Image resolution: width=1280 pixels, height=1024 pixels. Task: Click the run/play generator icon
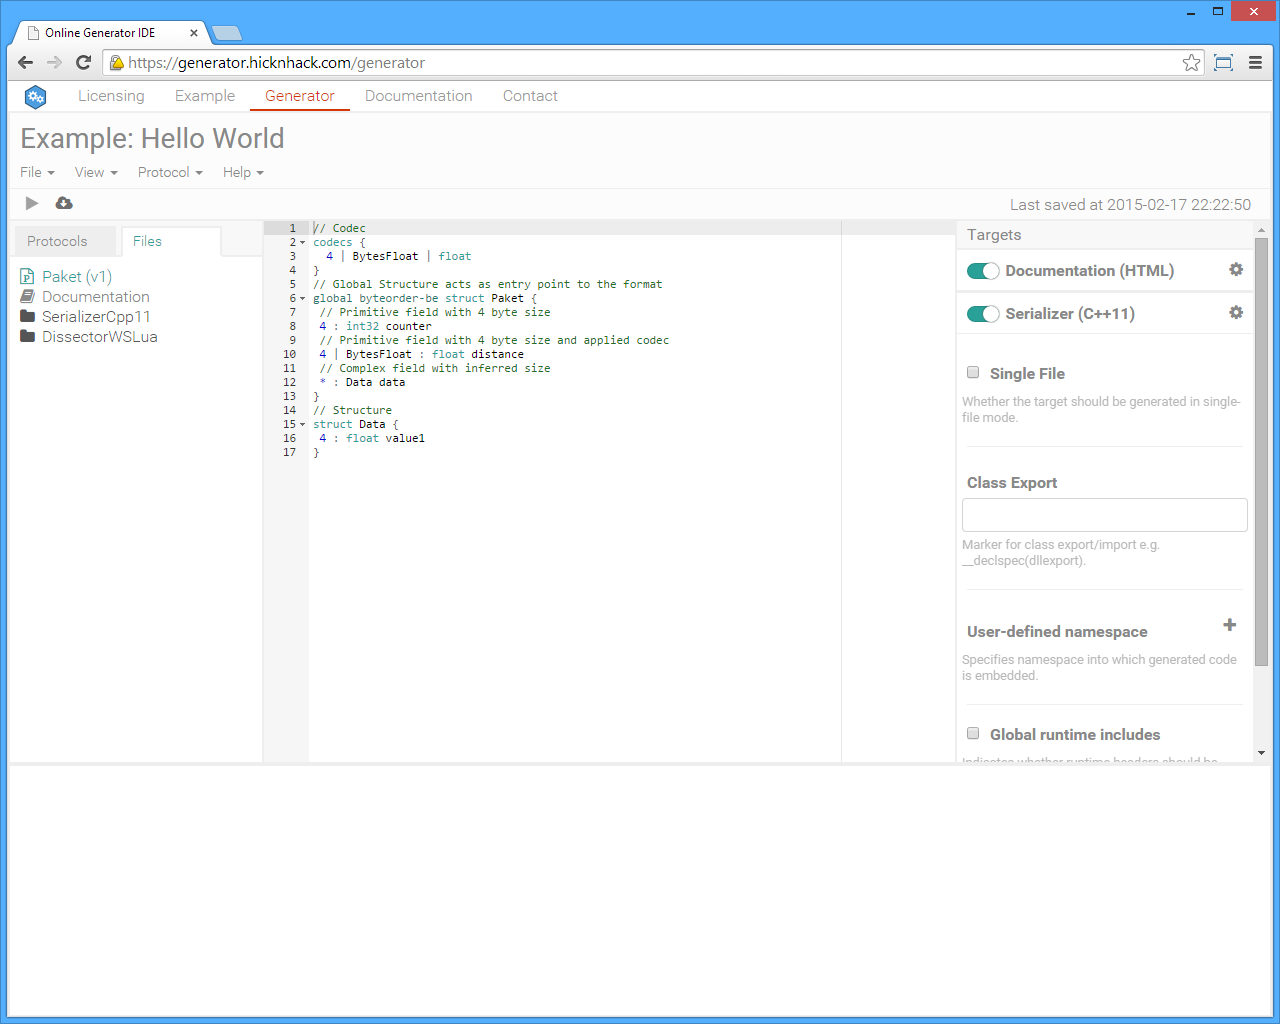[32, 203]
